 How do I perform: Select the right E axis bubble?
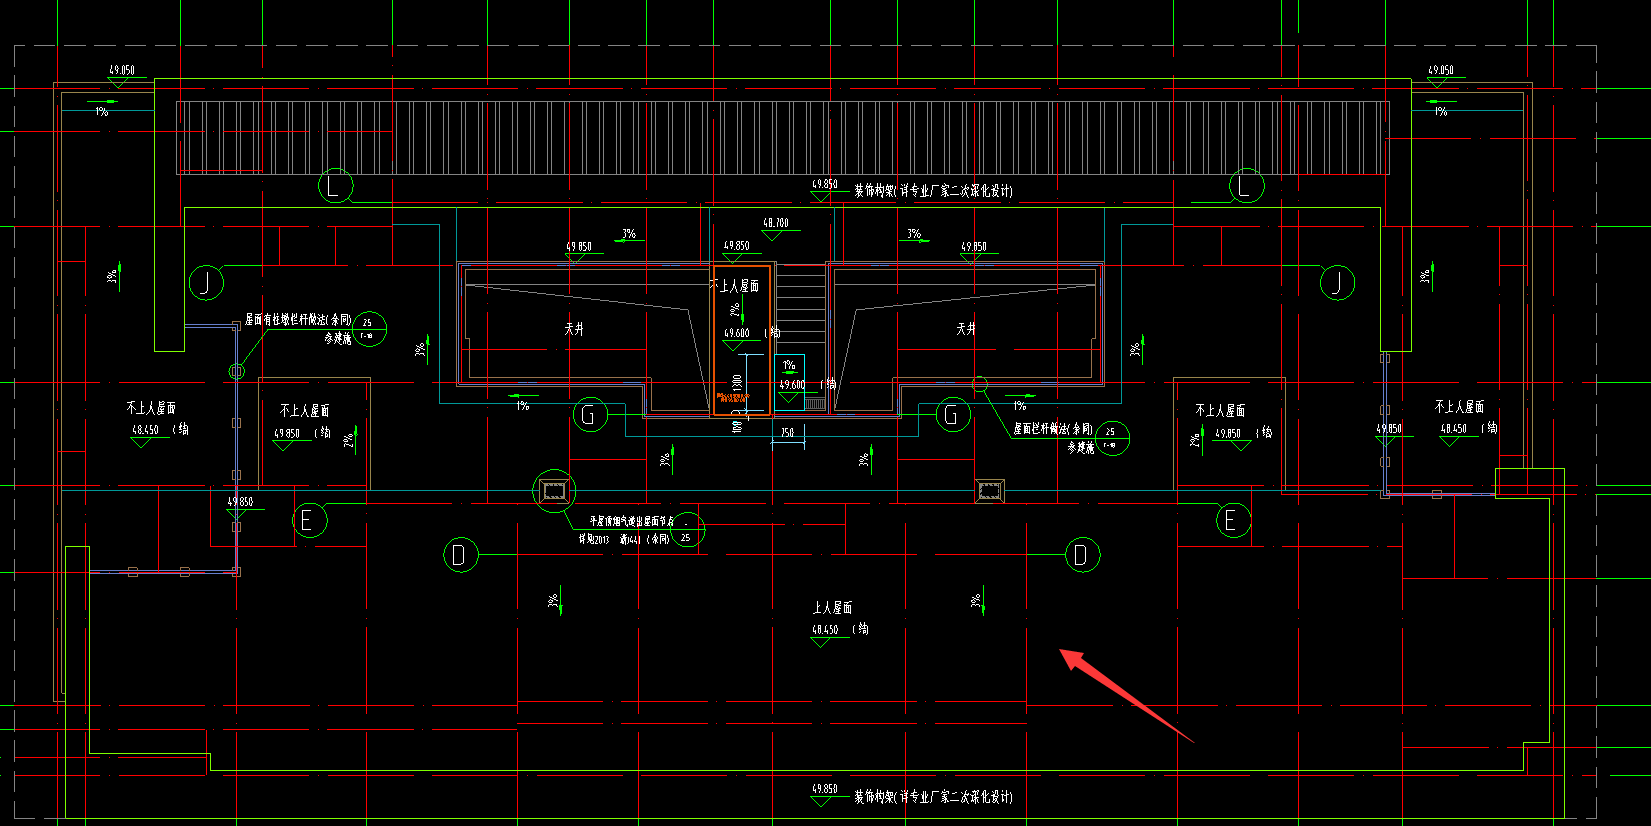pyautogui.click(x=1233, y=520)
